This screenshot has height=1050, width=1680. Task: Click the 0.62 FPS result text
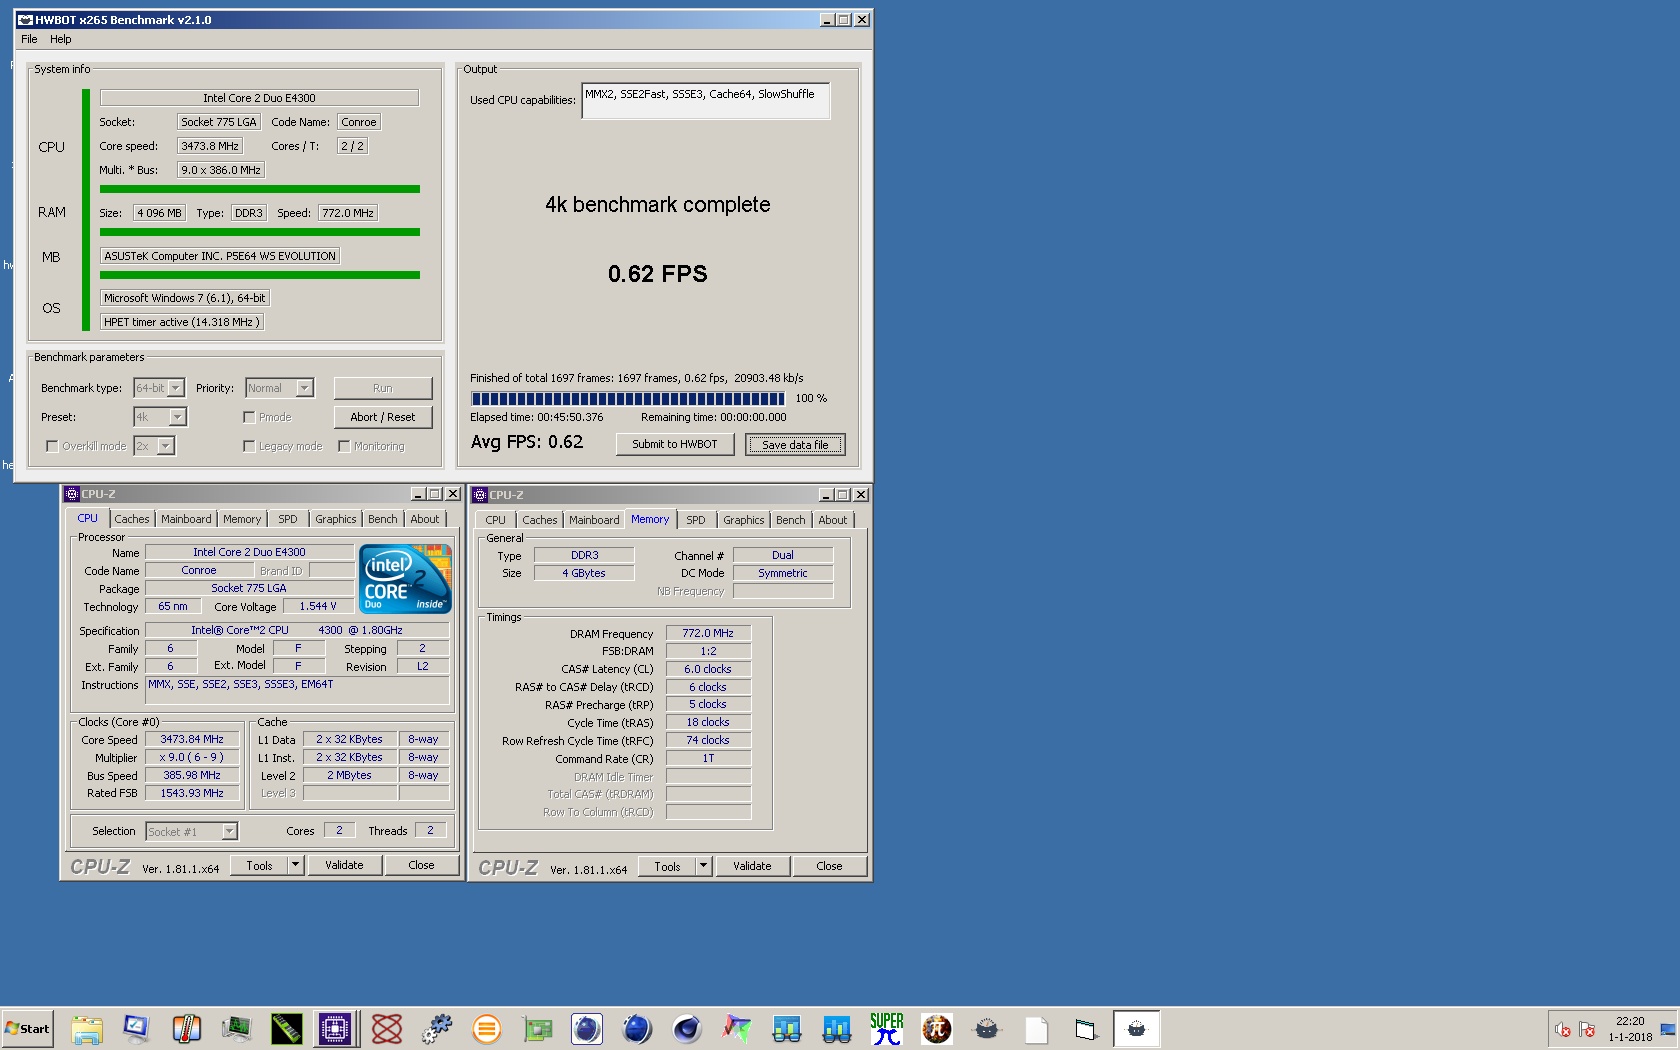point(658,274)
